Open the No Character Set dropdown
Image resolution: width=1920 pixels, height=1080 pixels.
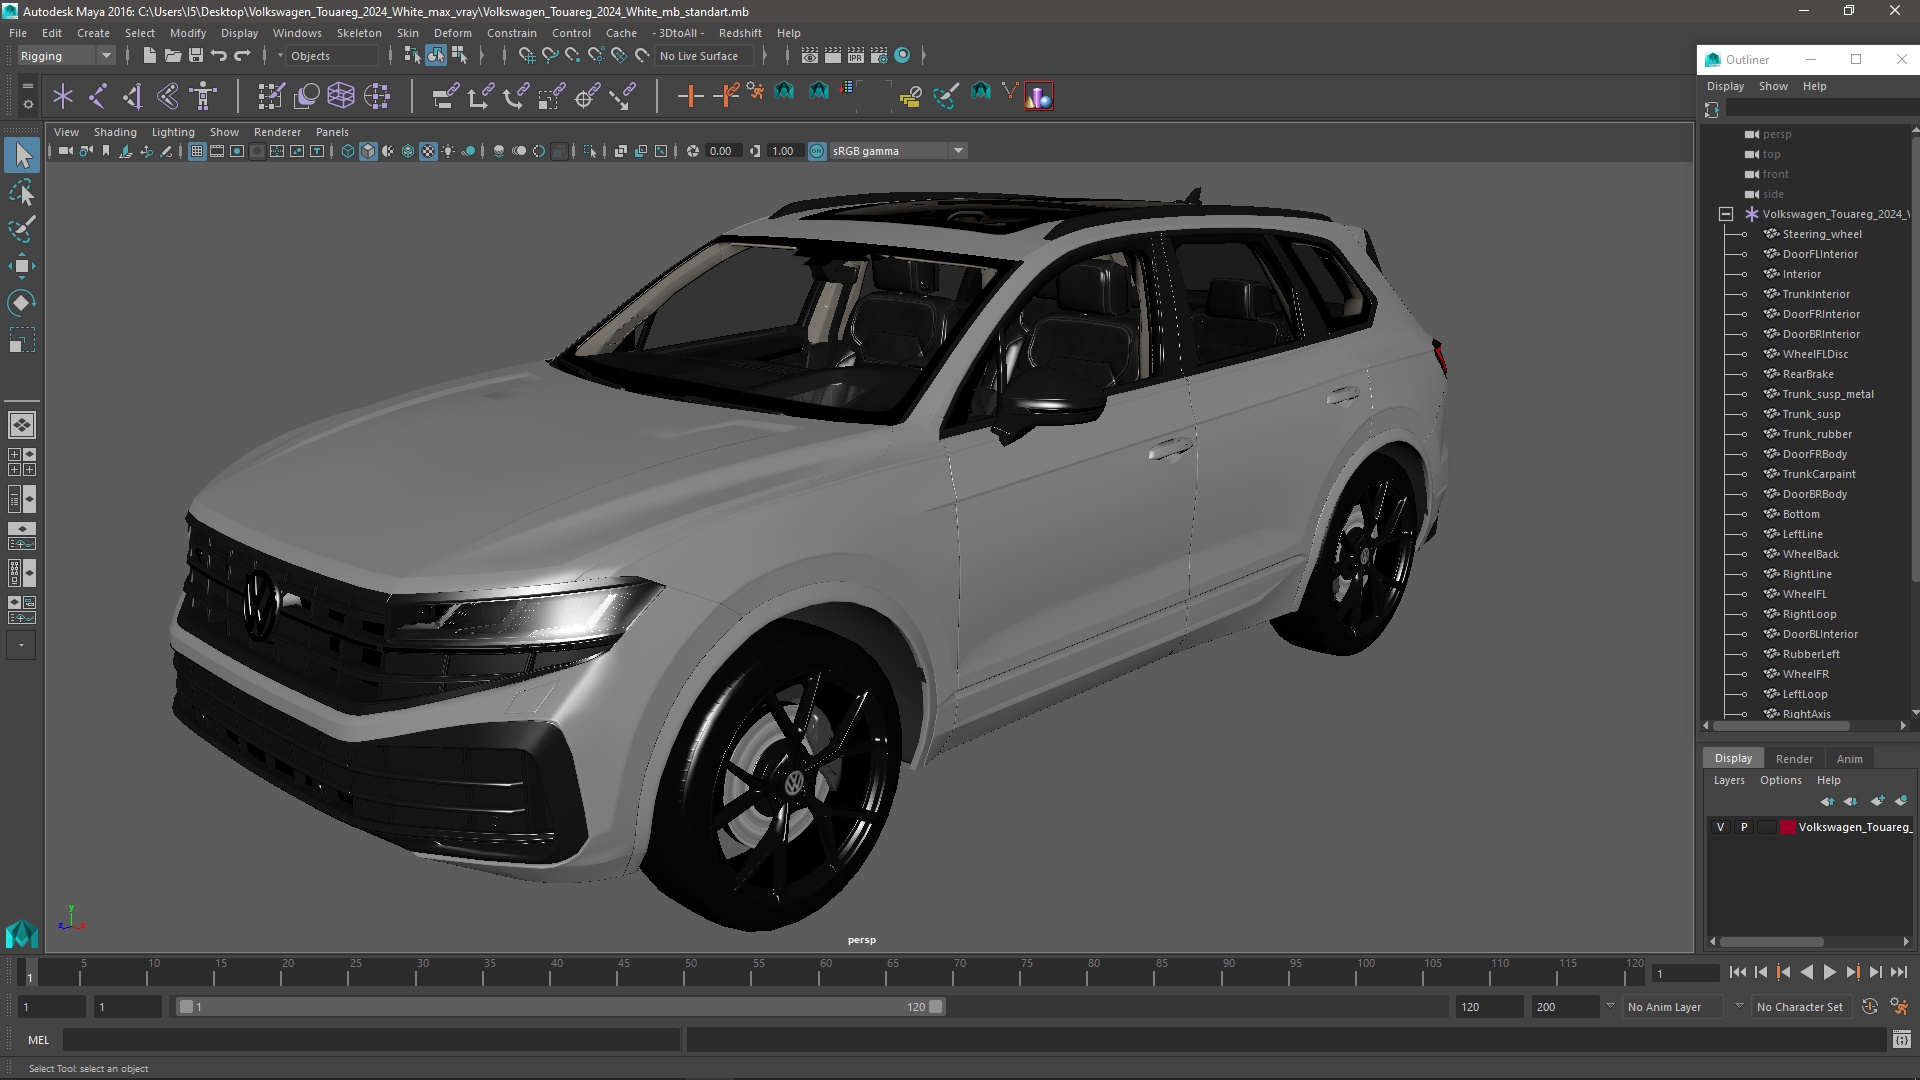(1800, 1007)
